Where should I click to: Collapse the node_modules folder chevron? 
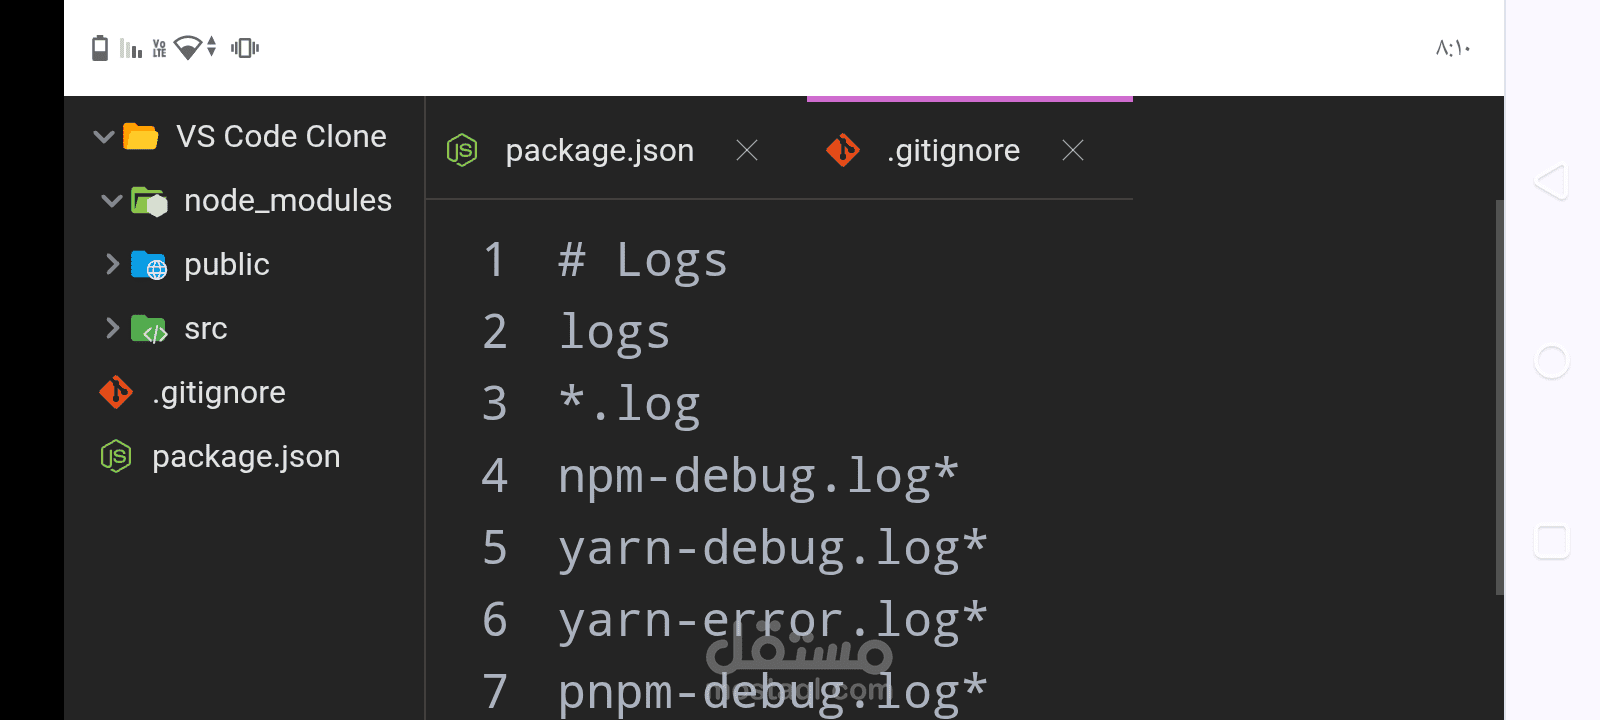click(x=112, y=201)
